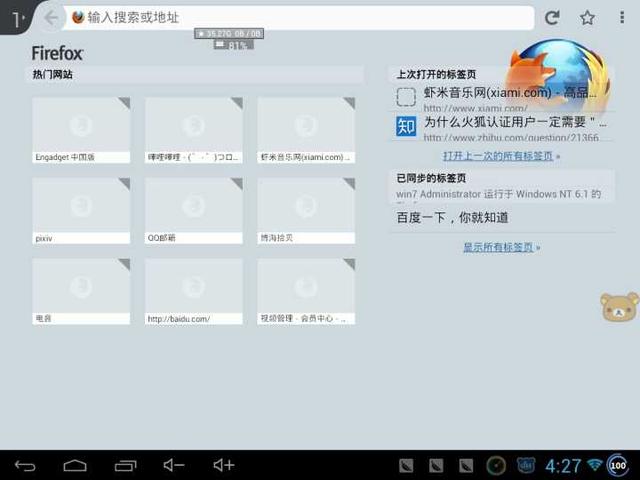Open clock showing 4:27
640x480 pixels.
(563, 466)
